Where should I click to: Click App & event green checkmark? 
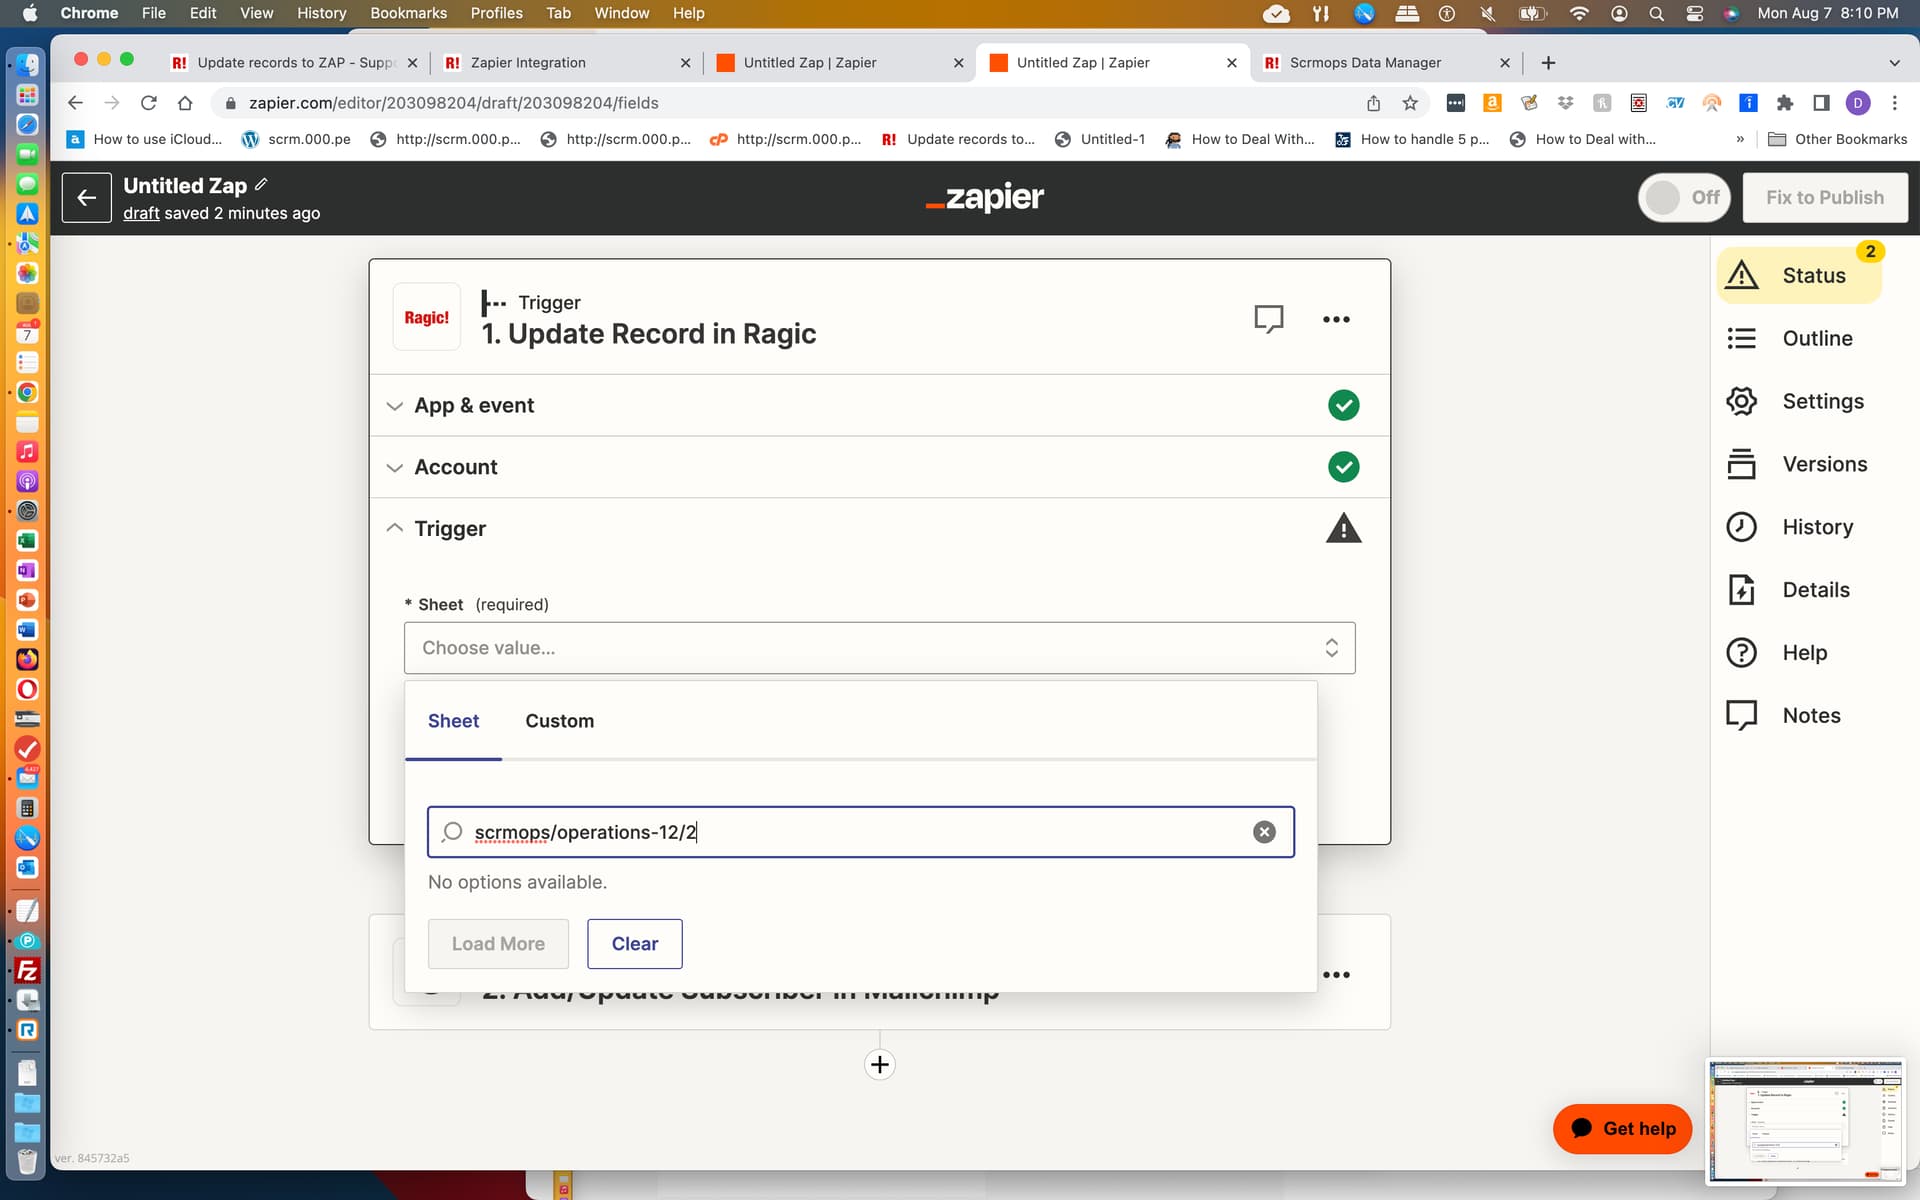pyautogui.click(x=1343, y=405)
